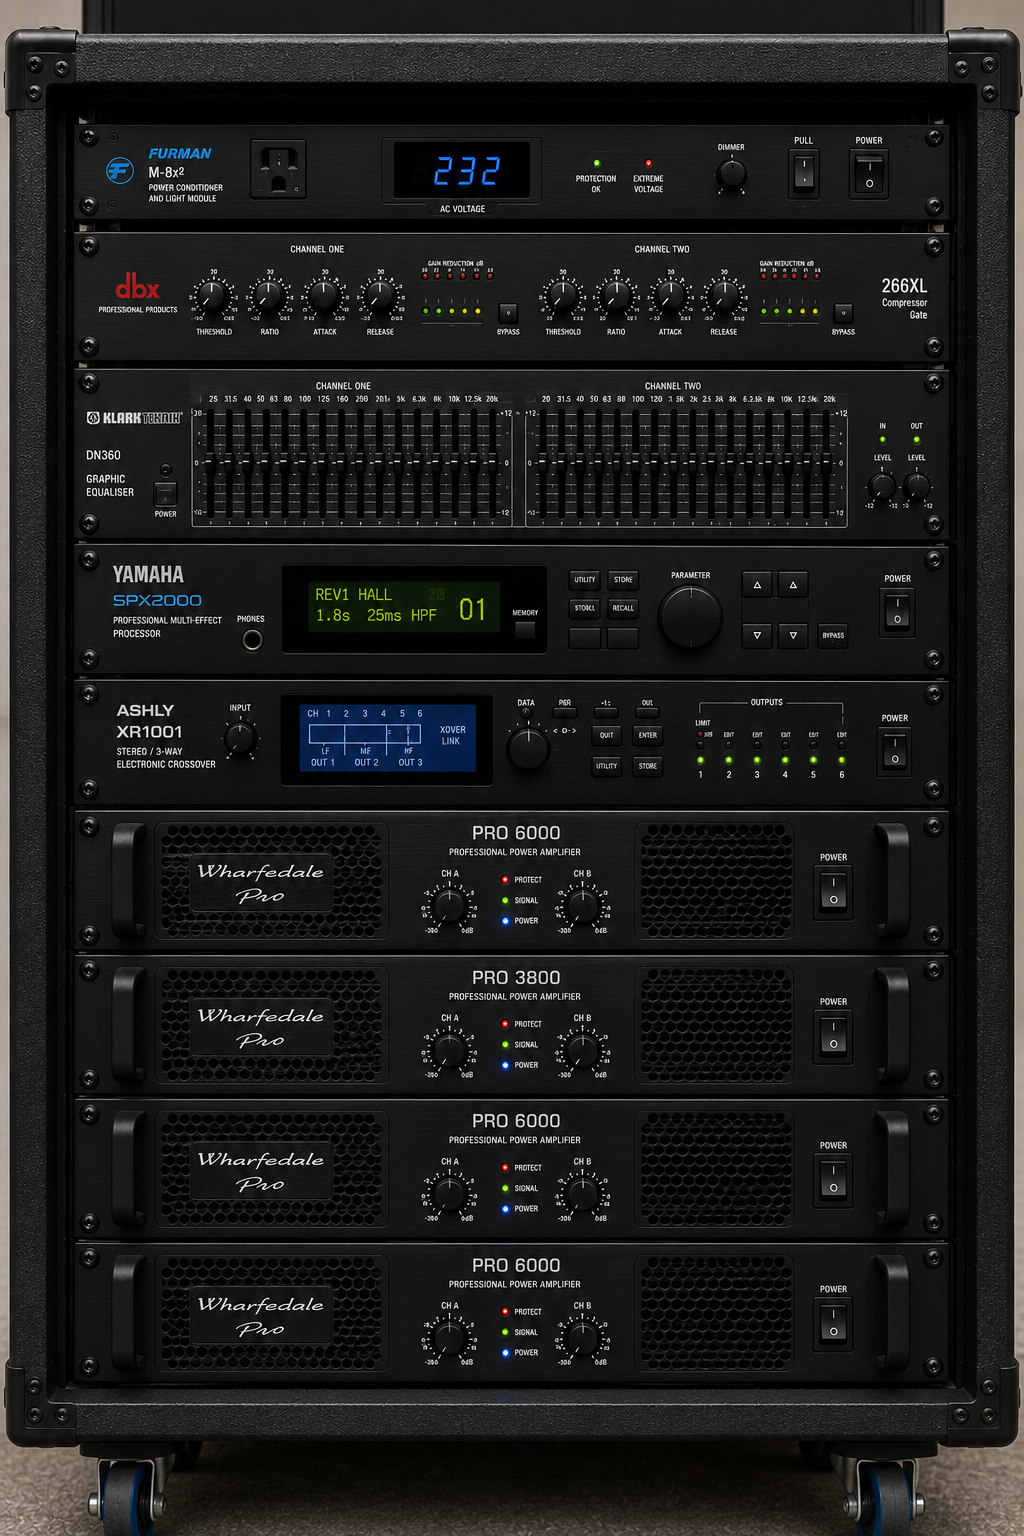Flip the Ashly XR1001 power switch
This screenshot has width=1024, height=1536.
click(x=894, y=751)
